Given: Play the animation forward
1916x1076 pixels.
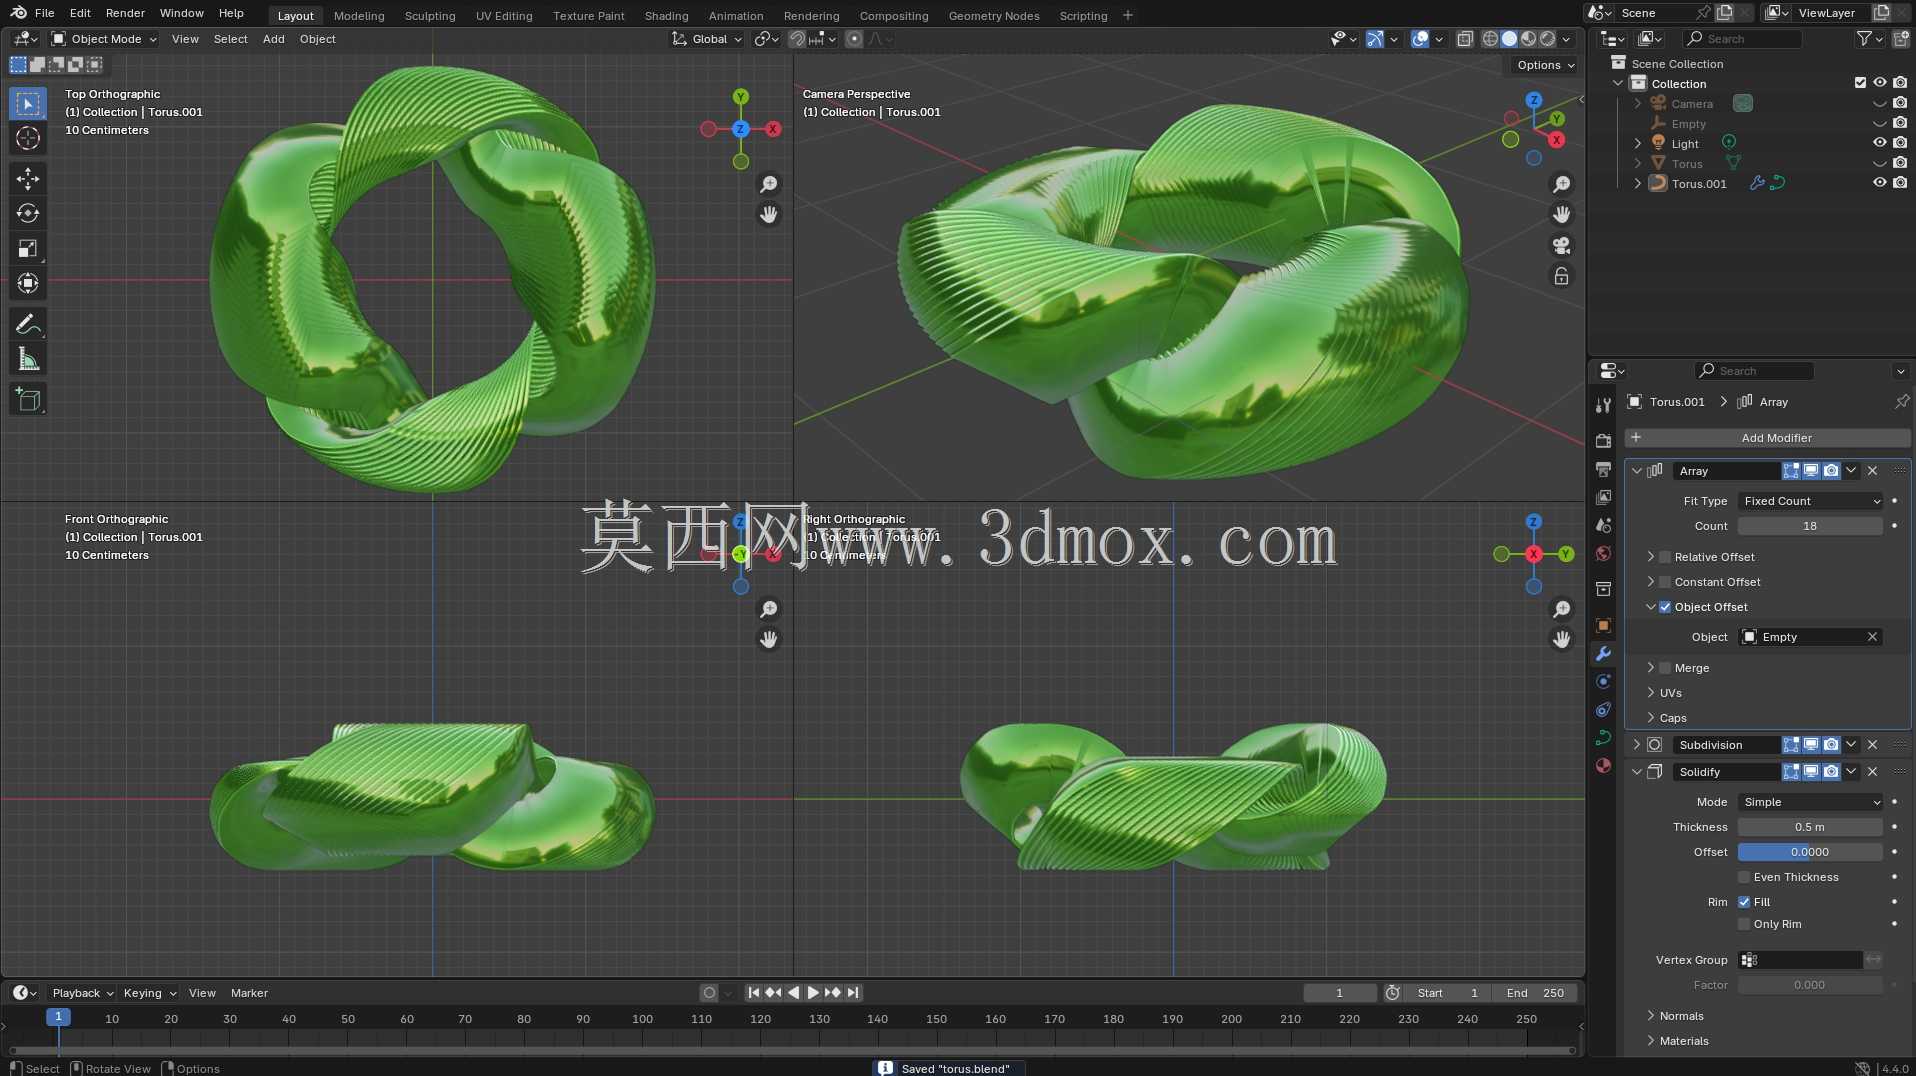Looking at the screenshot, I should tap(813, 993).
